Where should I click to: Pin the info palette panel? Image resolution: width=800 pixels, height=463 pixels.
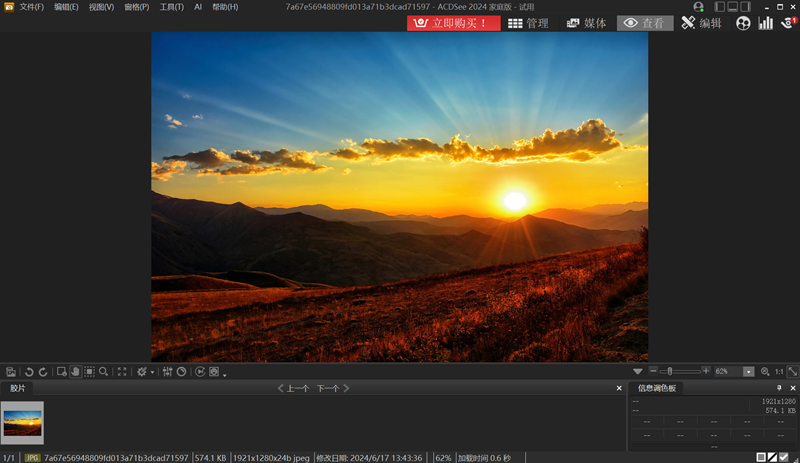point(779,388)
